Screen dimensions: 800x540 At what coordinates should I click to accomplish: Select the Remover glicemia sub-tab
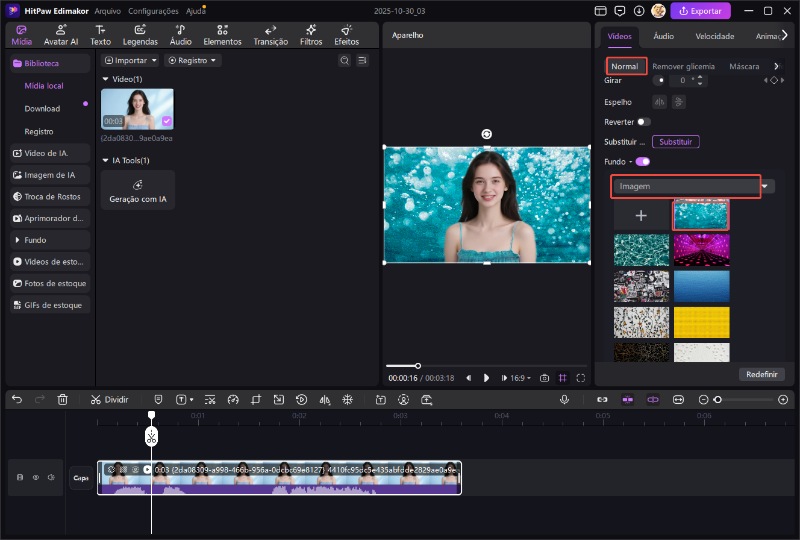pyautogui.click(x=683, y=66)
